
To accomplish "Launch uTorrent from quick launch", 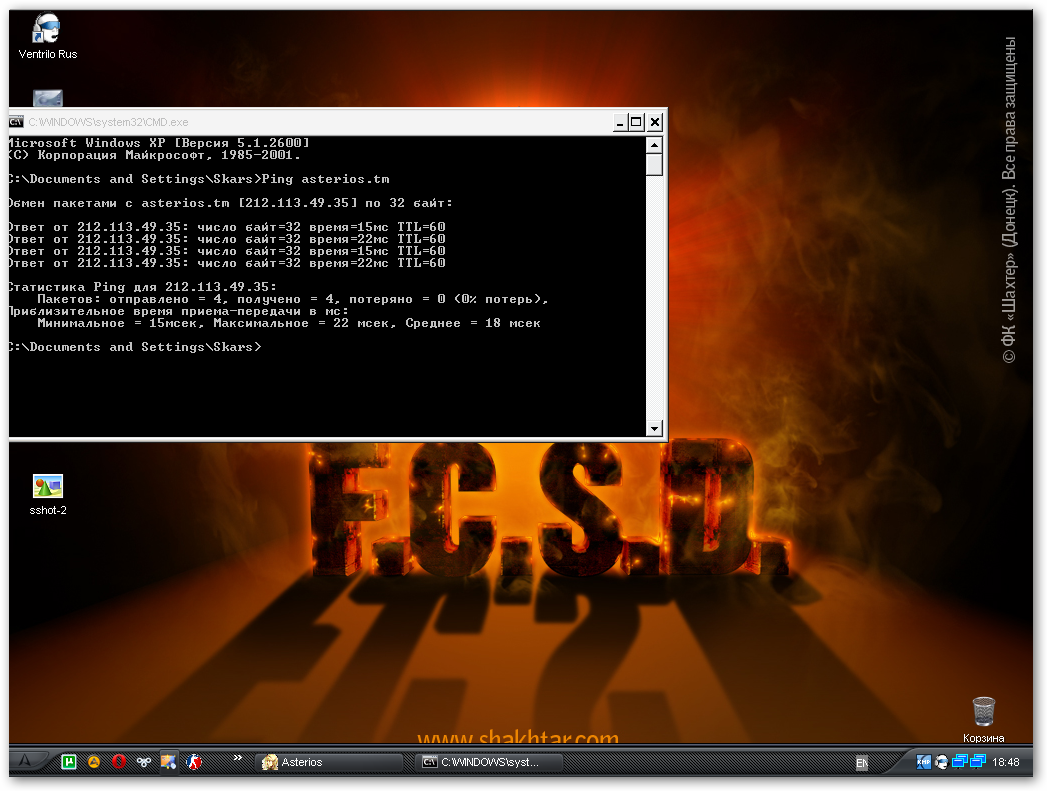I will 69,762.
